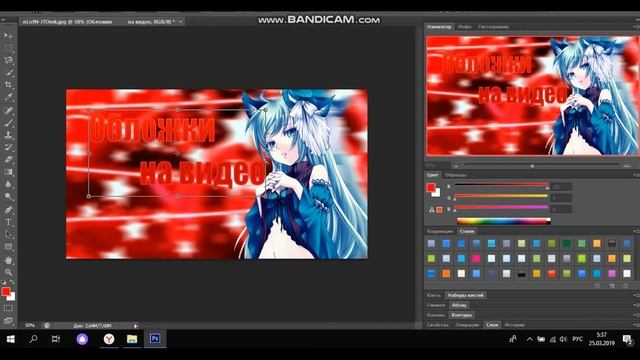The width and height of the screenshot is (640, 360).
Task: Select the Lasso tool
Action: [x=8, y=60]
